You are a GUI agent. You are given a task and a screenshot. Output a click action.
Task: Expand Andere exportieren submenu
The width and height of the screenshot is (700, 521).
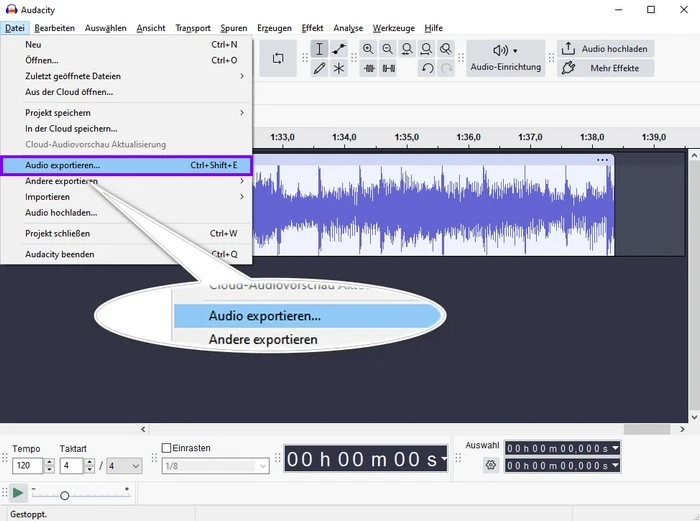pyautogui.click(x=127, y=181)
